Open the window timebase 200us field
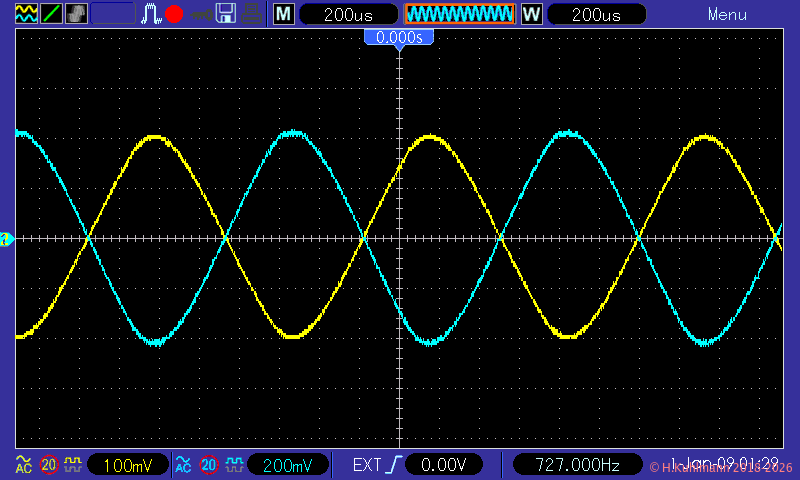 coord(597,14)
